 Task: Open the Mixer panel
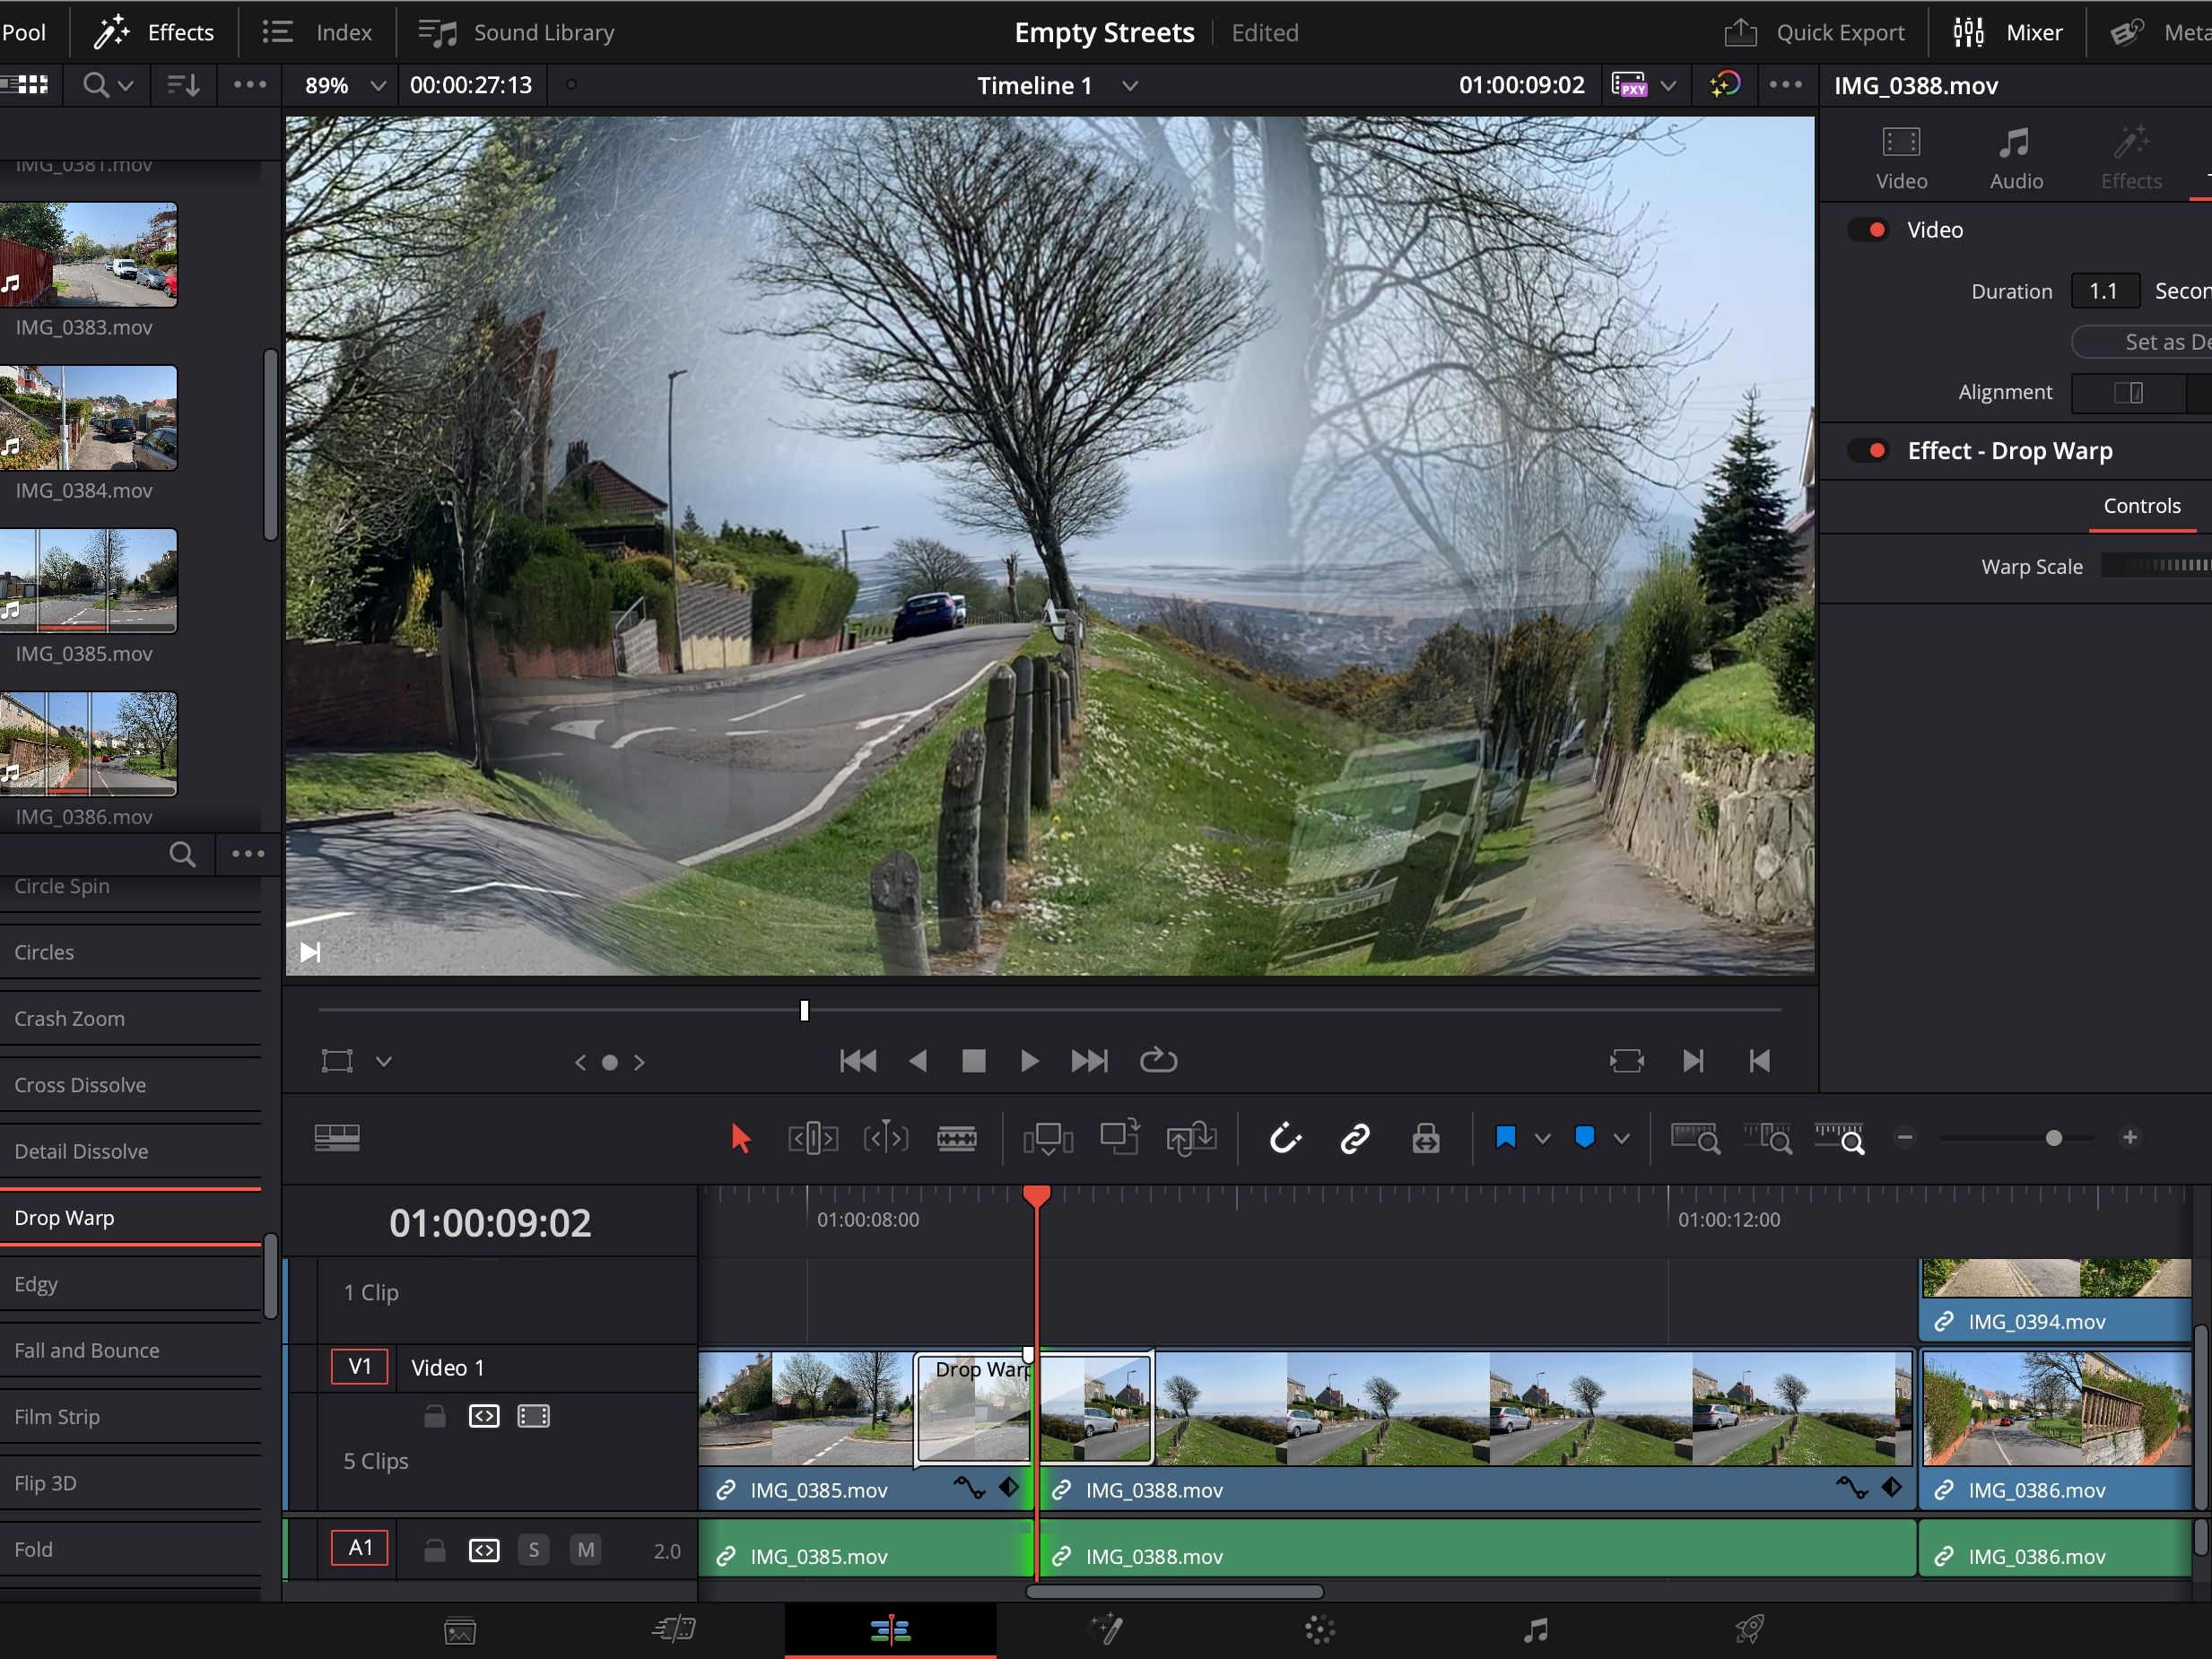pyautogui.click(x=2008, y=32)
